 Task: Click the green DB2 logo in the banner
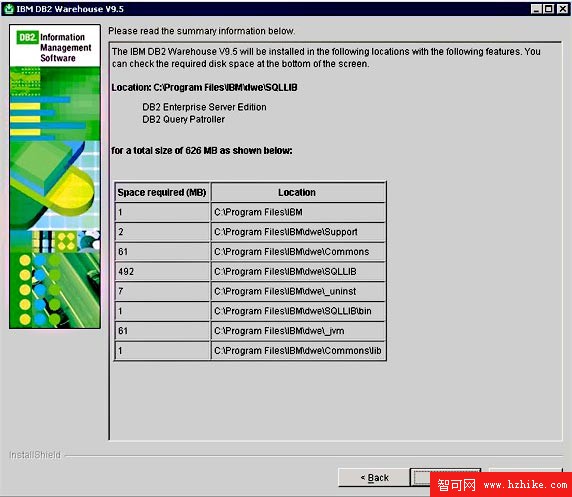tap(27, 37)
